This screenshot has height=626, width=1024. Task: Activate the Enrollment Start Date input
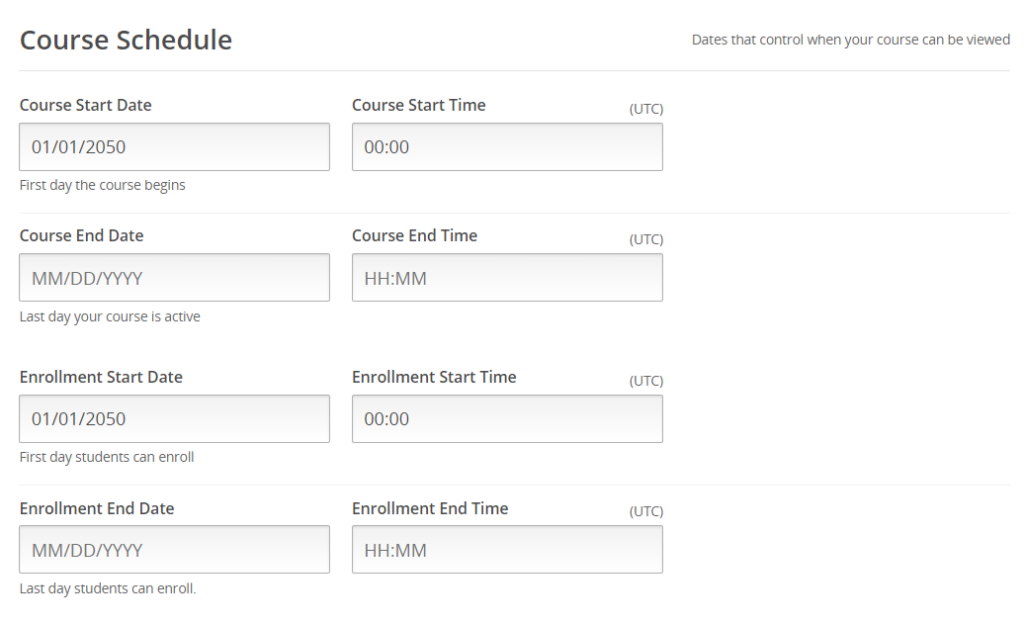(174, 419)
